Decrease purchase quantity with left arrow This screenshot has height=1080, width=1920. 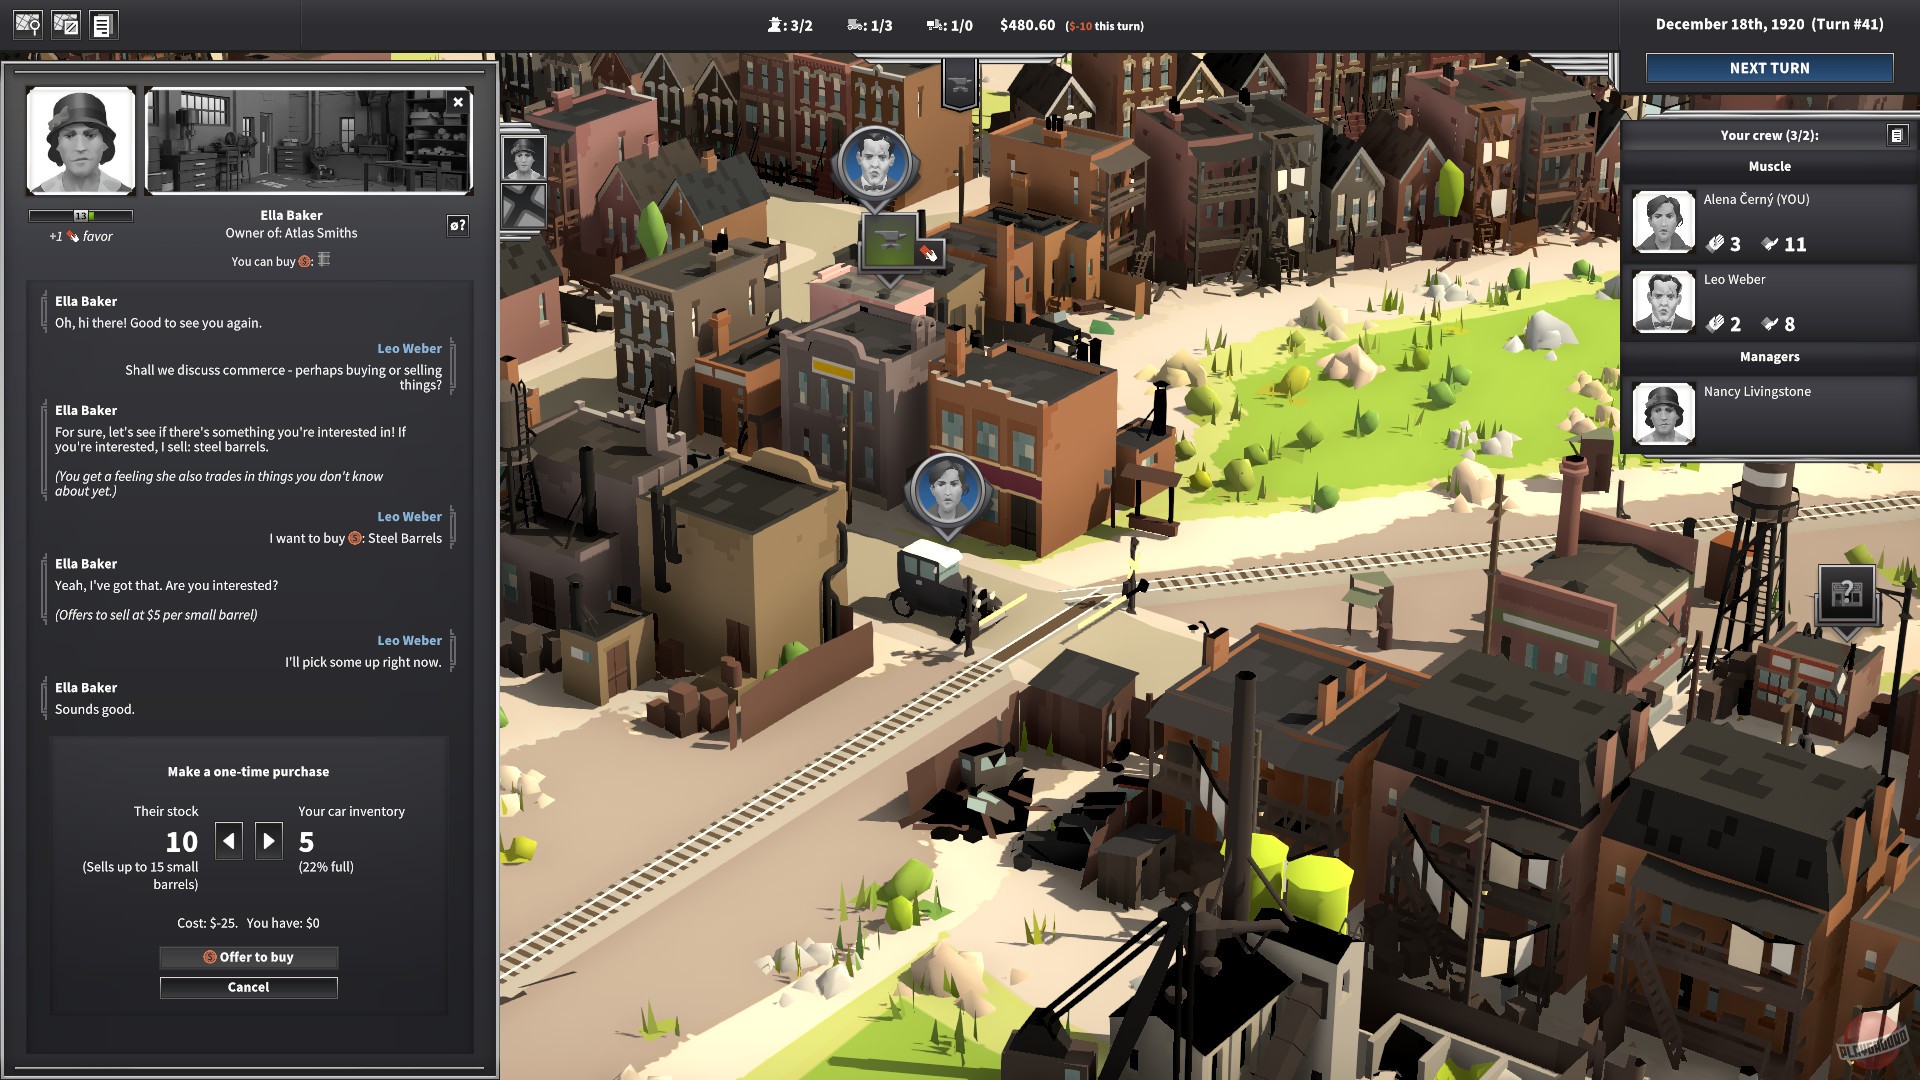[229, 841]
